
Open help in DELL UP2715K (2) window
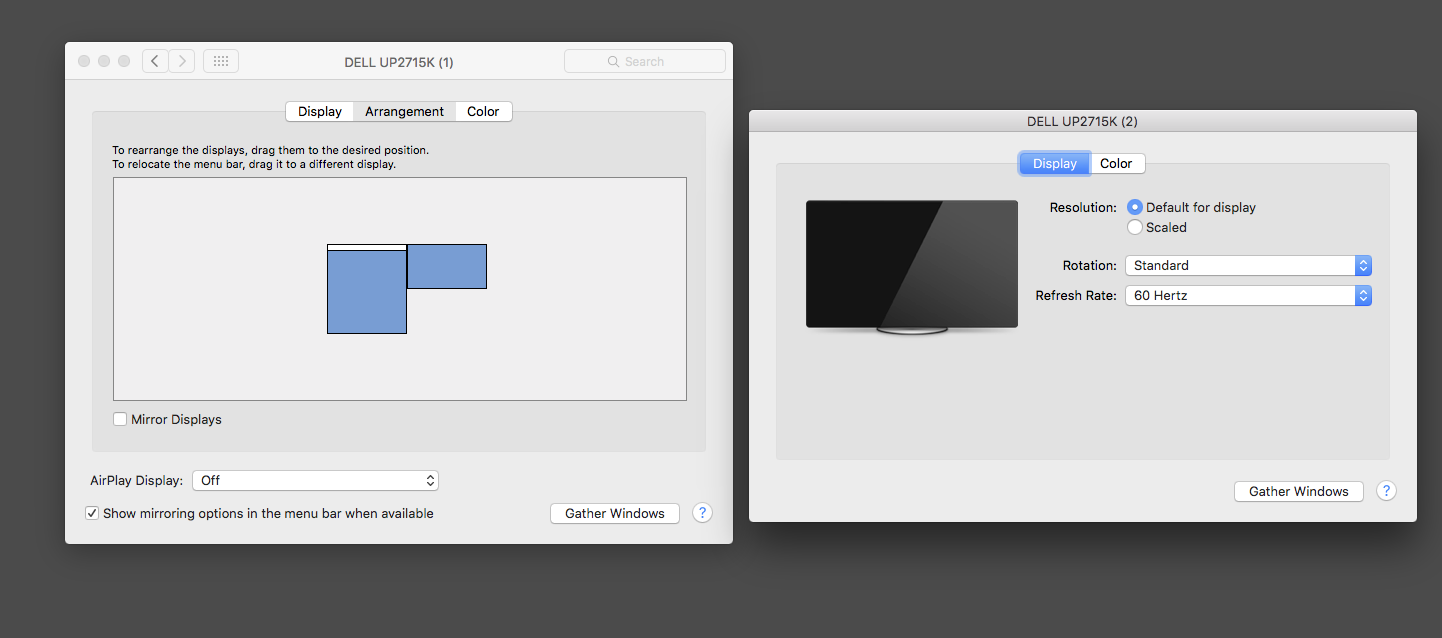[1386, 491]
